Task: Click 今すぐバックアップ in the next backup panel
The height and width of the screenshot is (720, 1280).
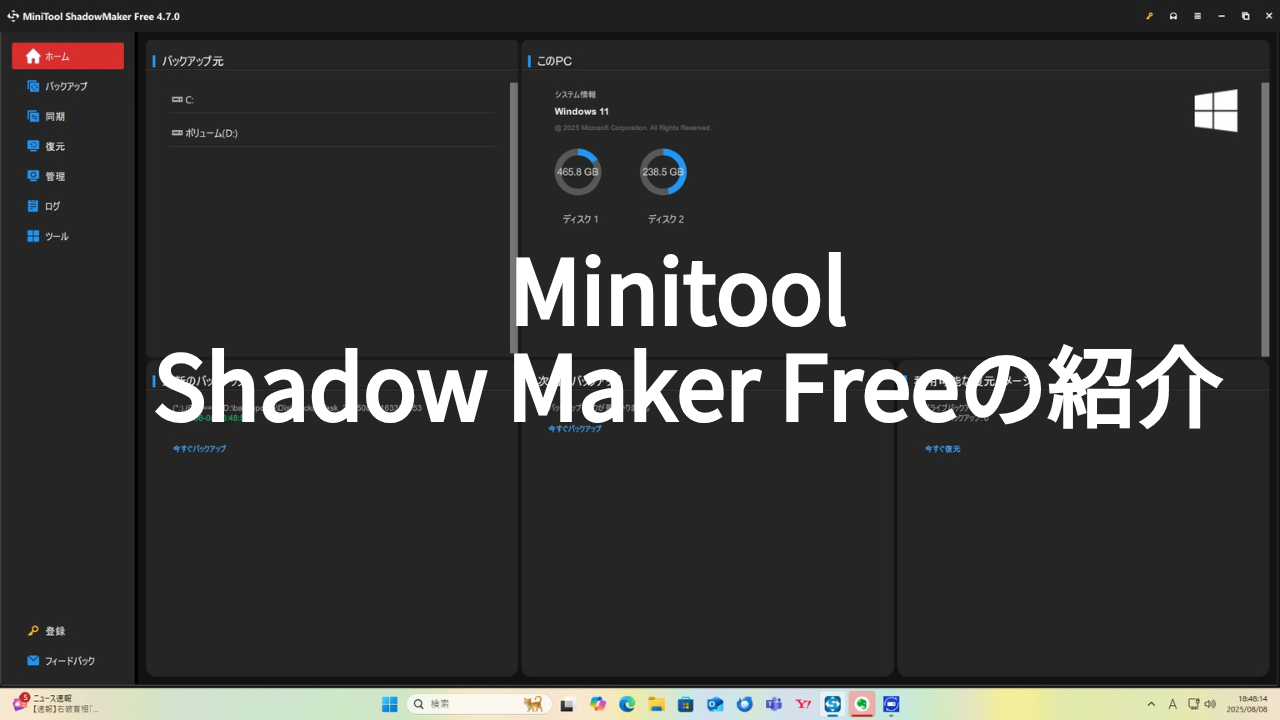Action: point(575,428)
